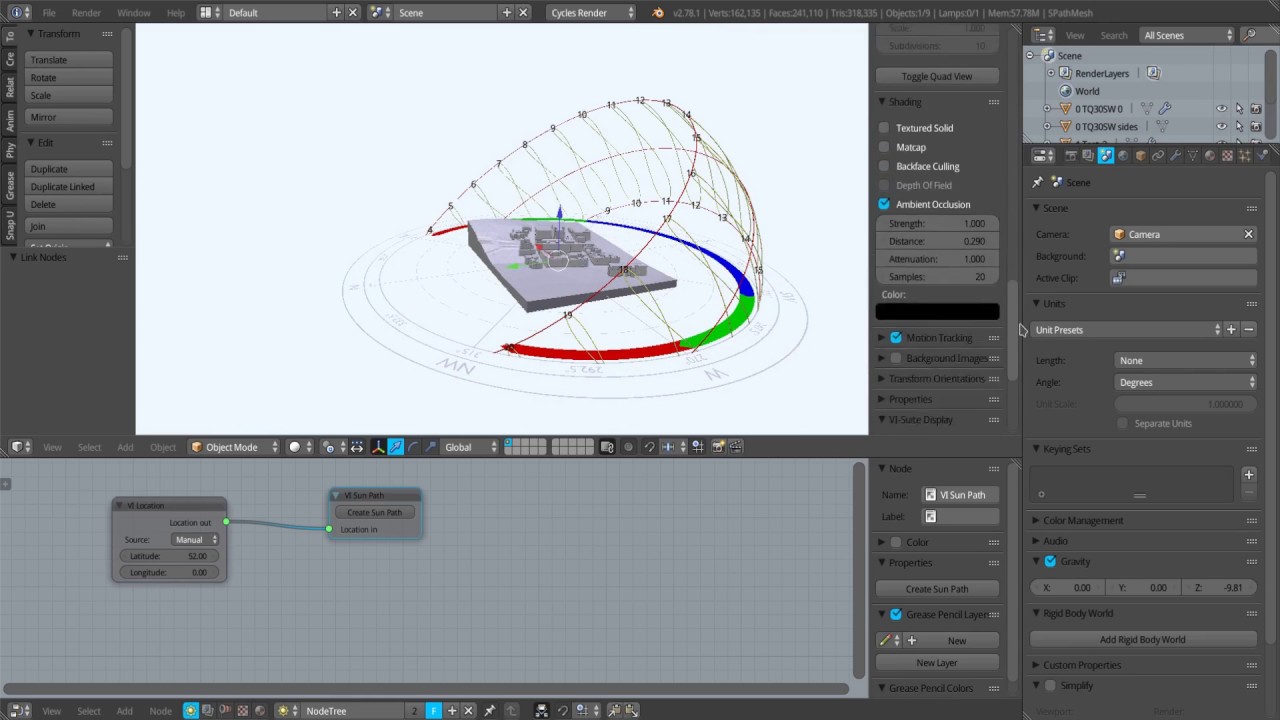Click the Toggle Quad View button

click(x=937, y=76)
